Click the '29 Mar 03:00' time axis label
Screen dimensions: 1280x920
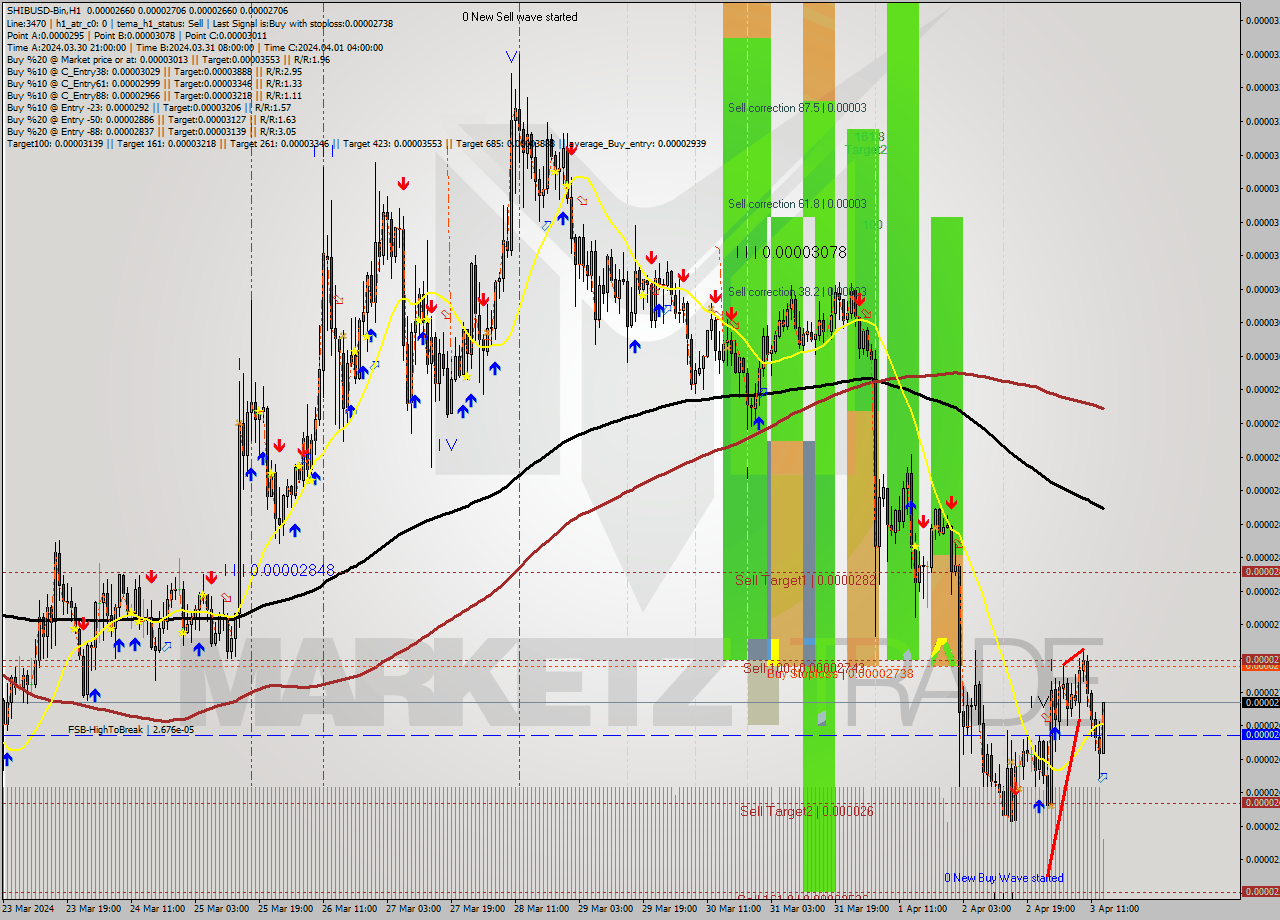click(x=606, y=909)
